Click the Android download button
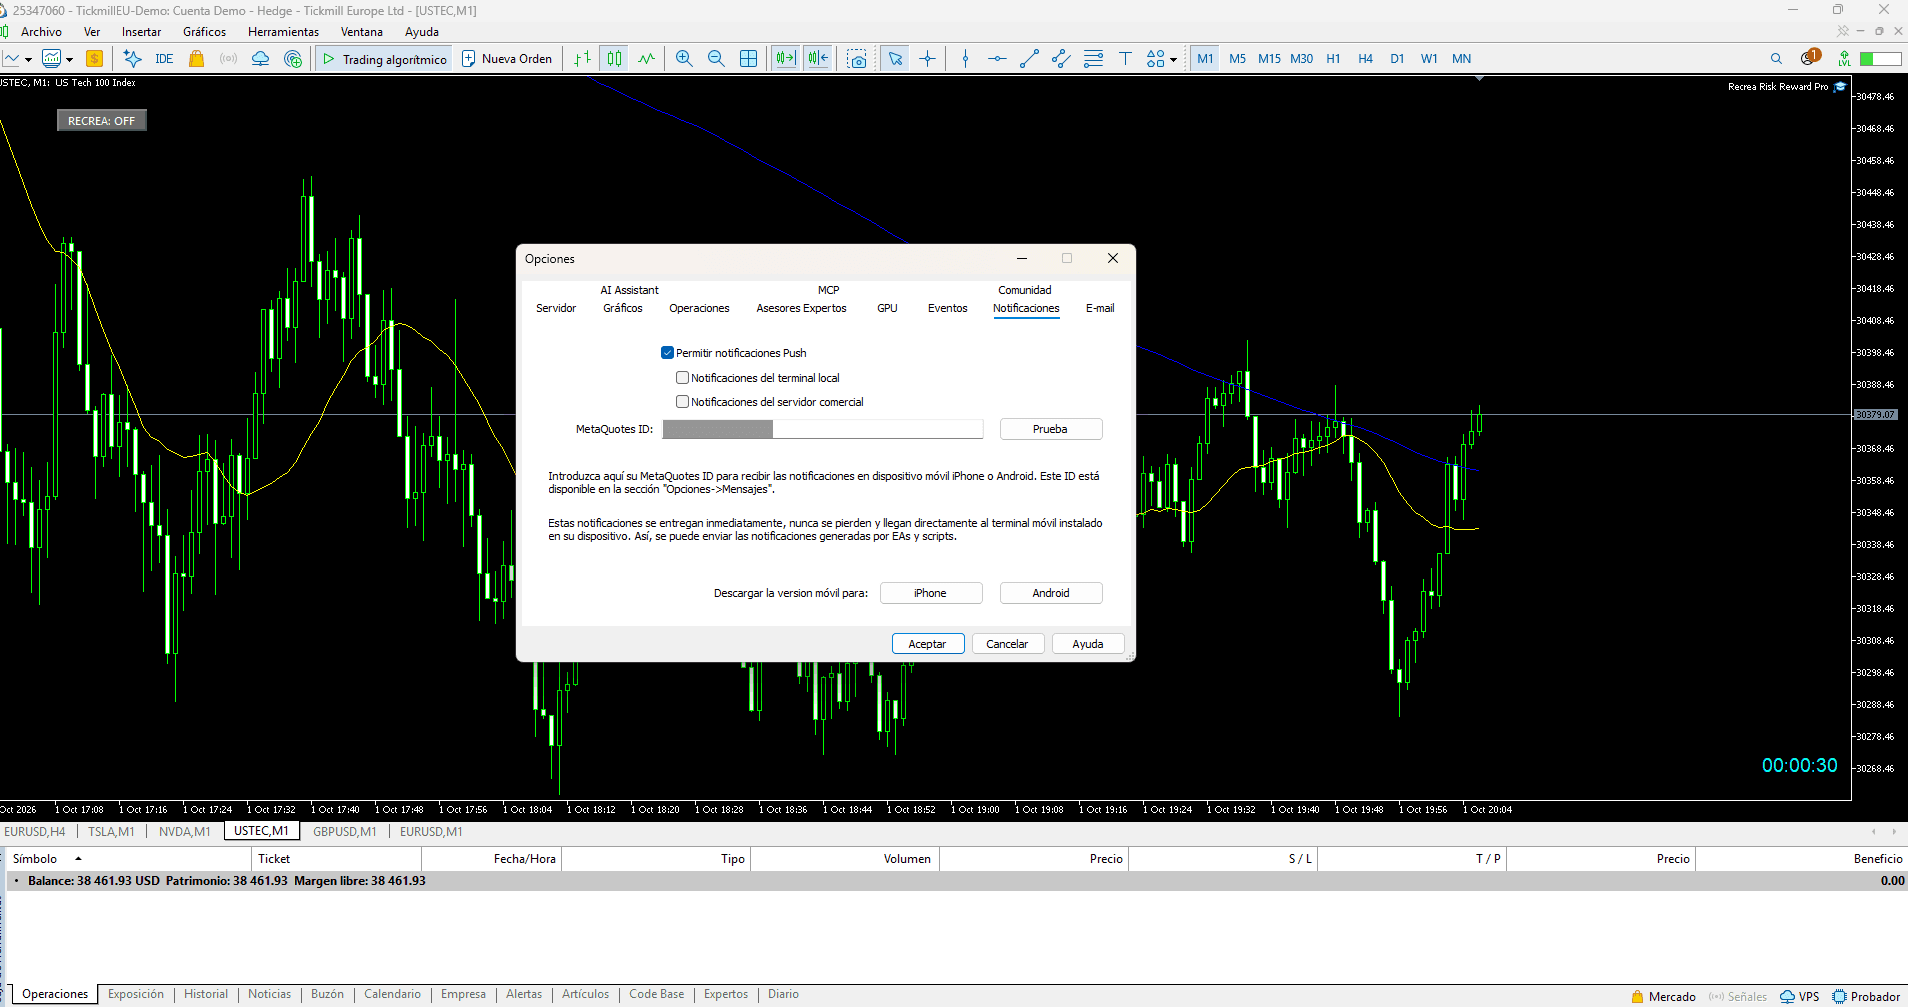 (1051, 593)
